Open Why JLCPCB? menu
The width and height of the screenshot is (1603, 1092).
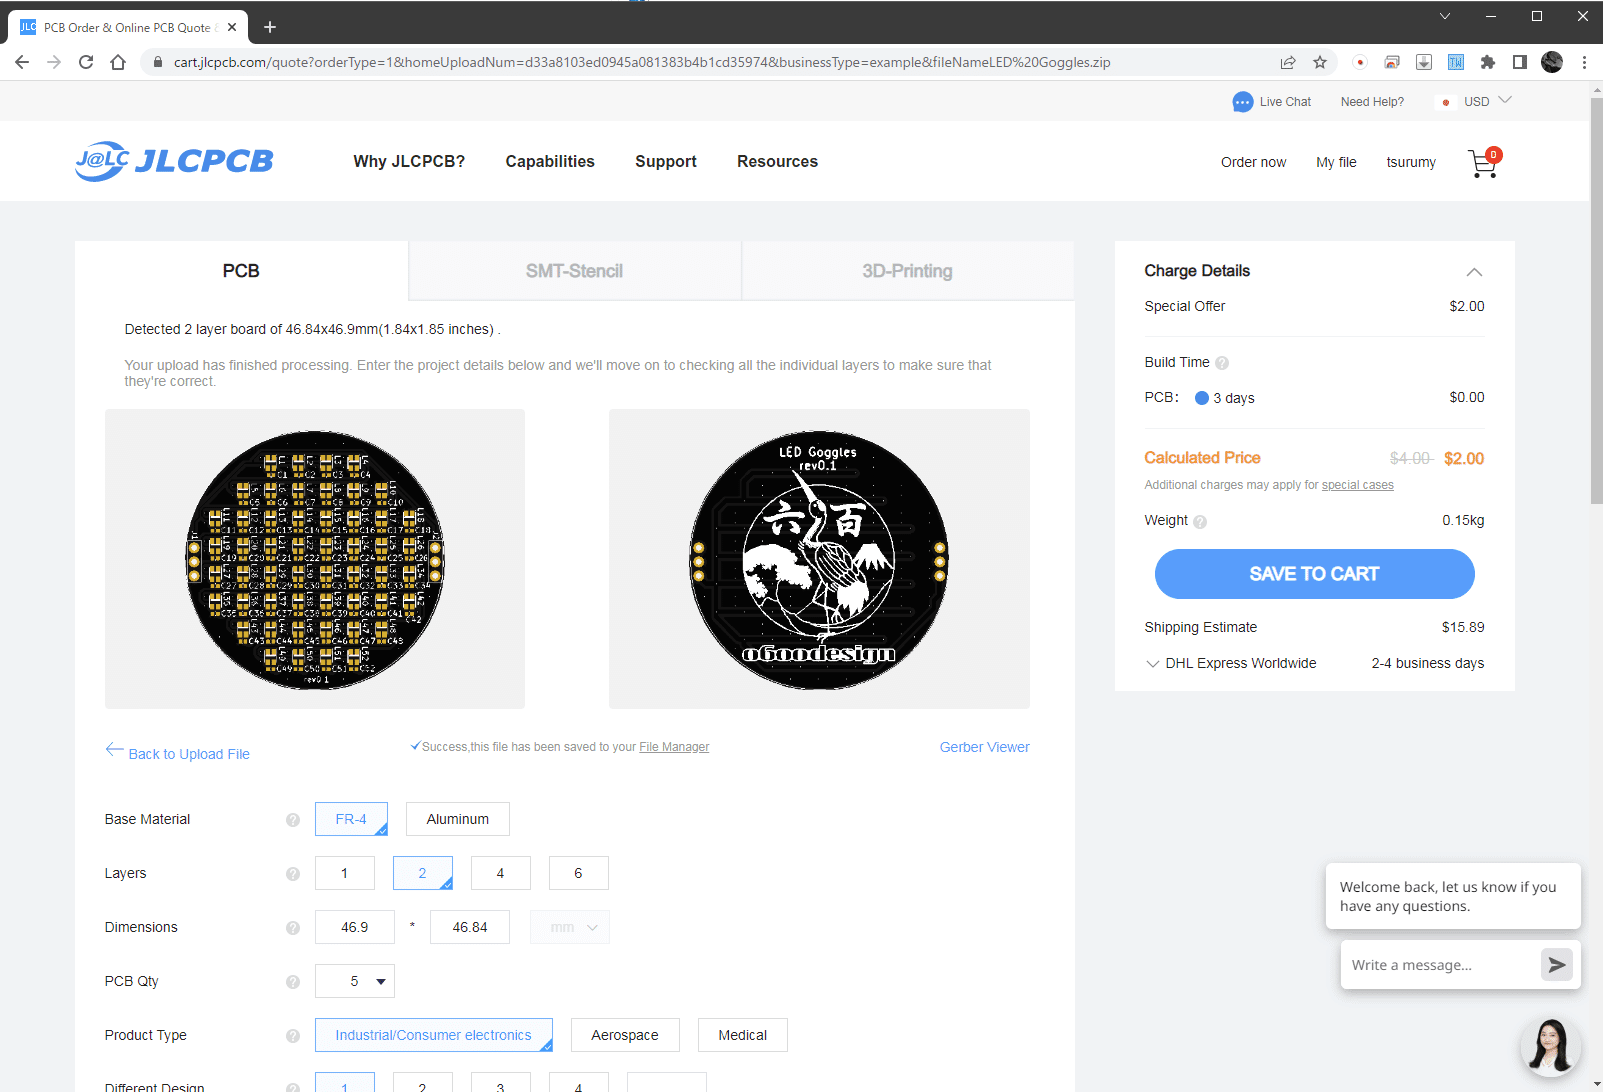point(409,161)
